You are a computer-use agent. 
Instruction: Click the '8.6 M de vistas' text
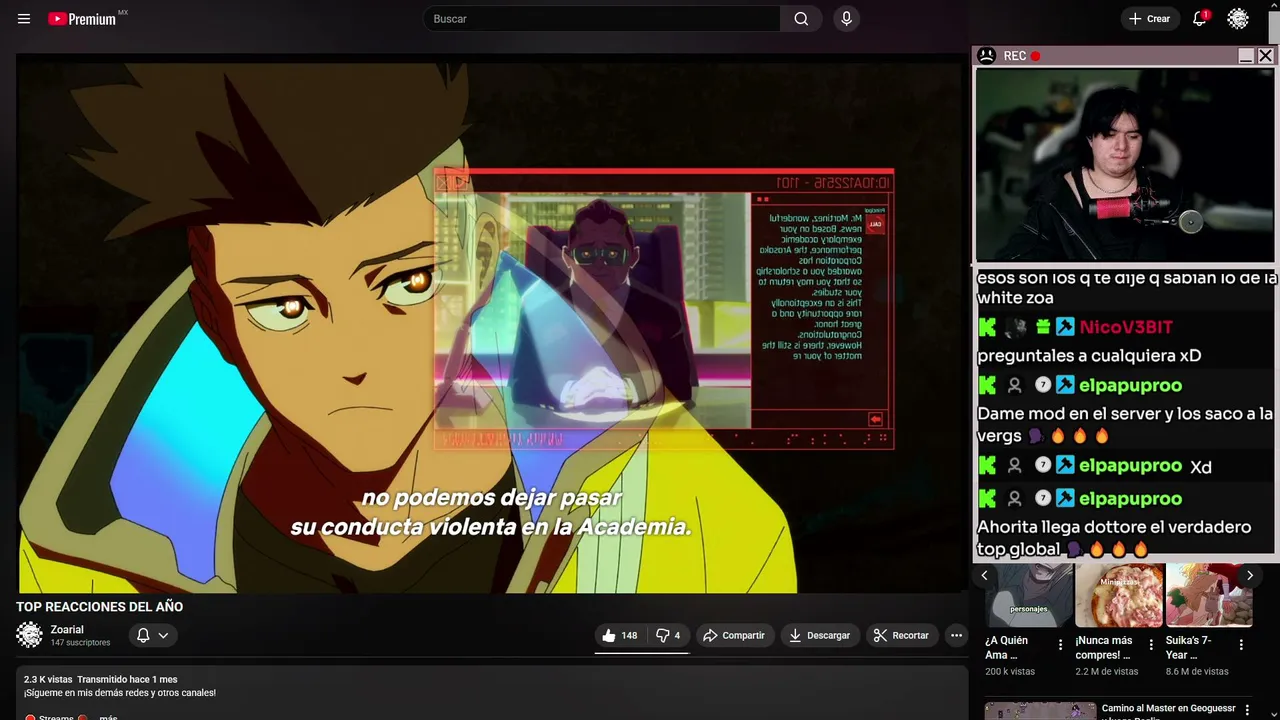point(1197,672)
